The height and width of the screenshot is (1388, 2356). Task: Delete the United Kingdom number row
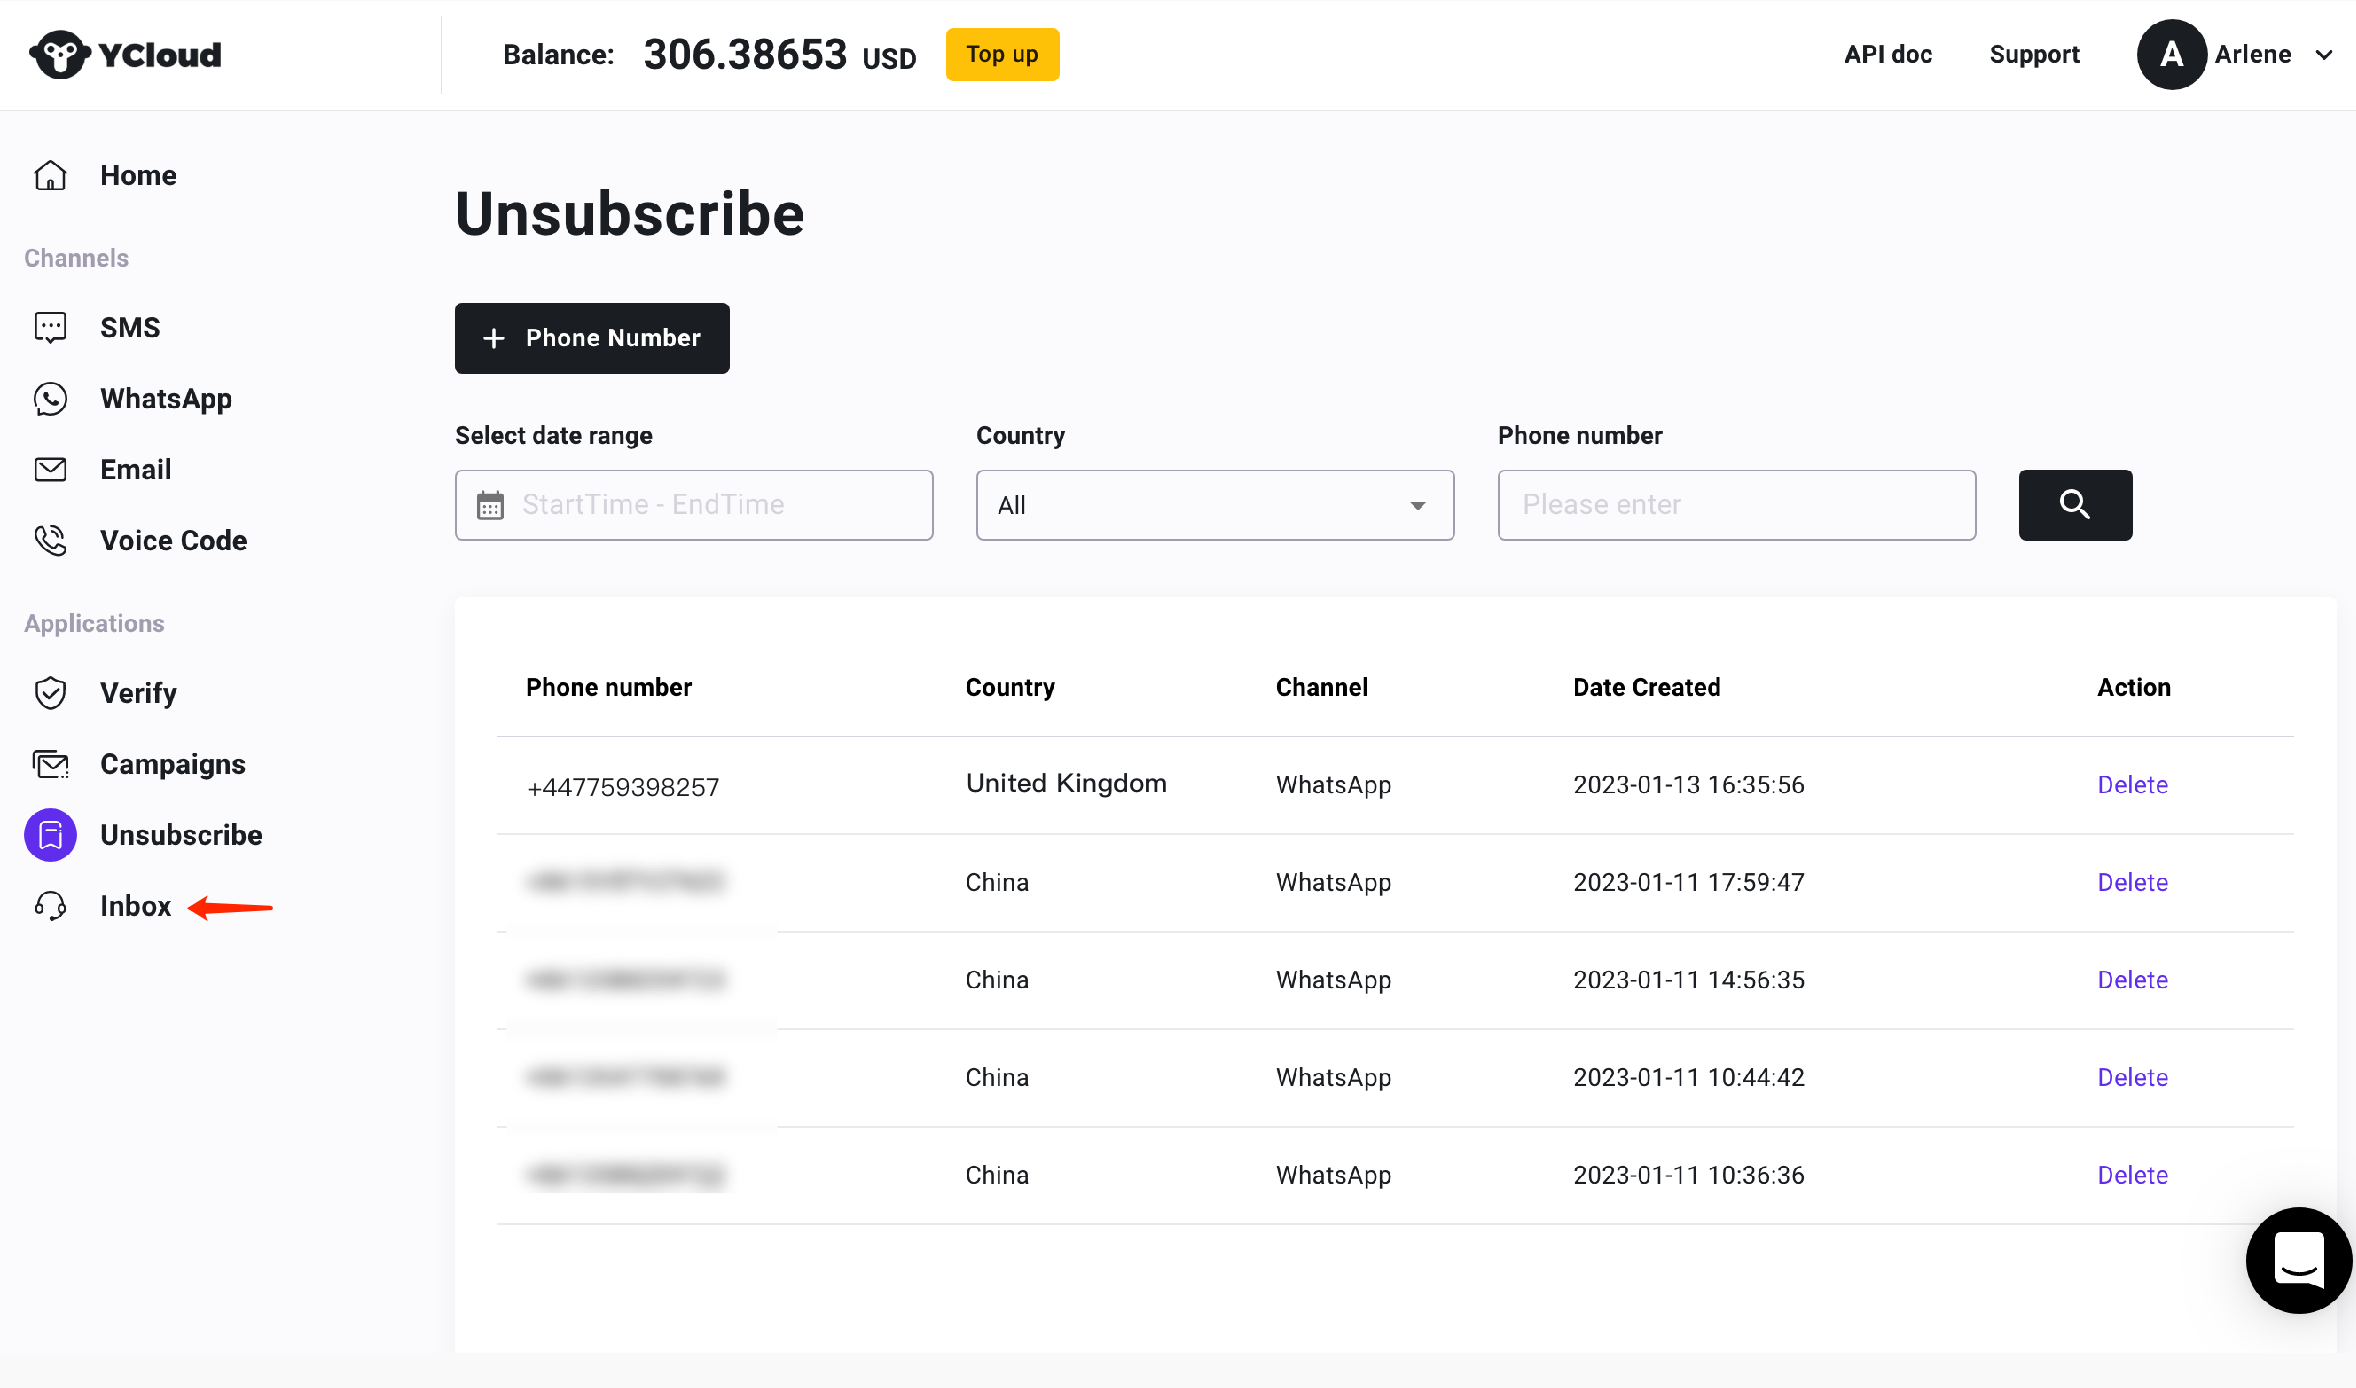click(x=2132, y=785)
